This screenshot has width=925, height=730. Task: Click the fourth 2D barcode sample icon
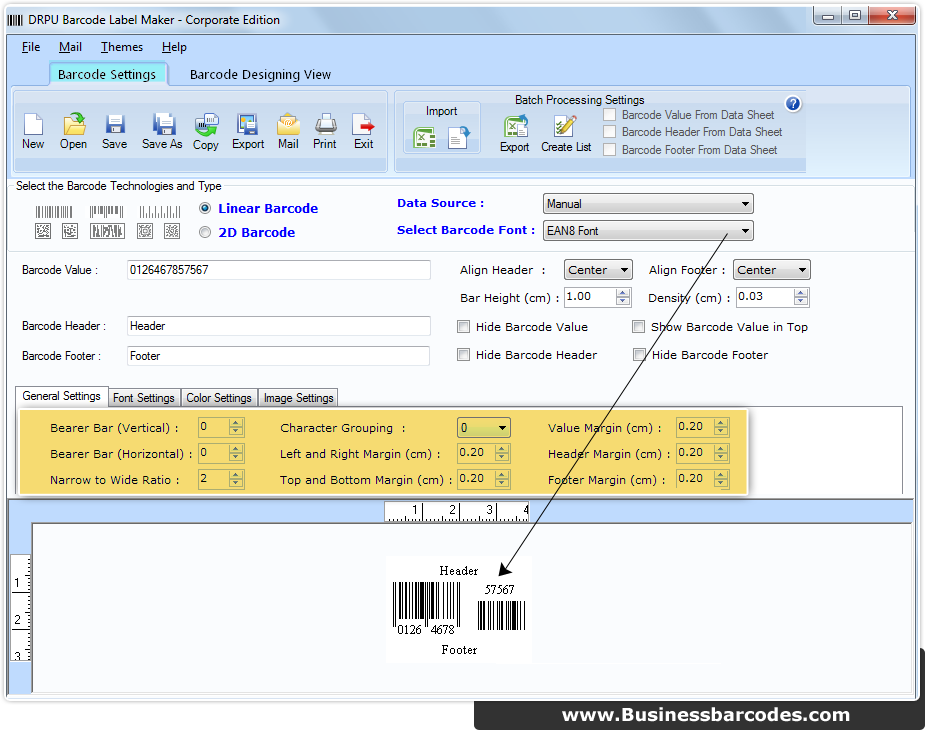pyautogui.click(x=145, y=231)
